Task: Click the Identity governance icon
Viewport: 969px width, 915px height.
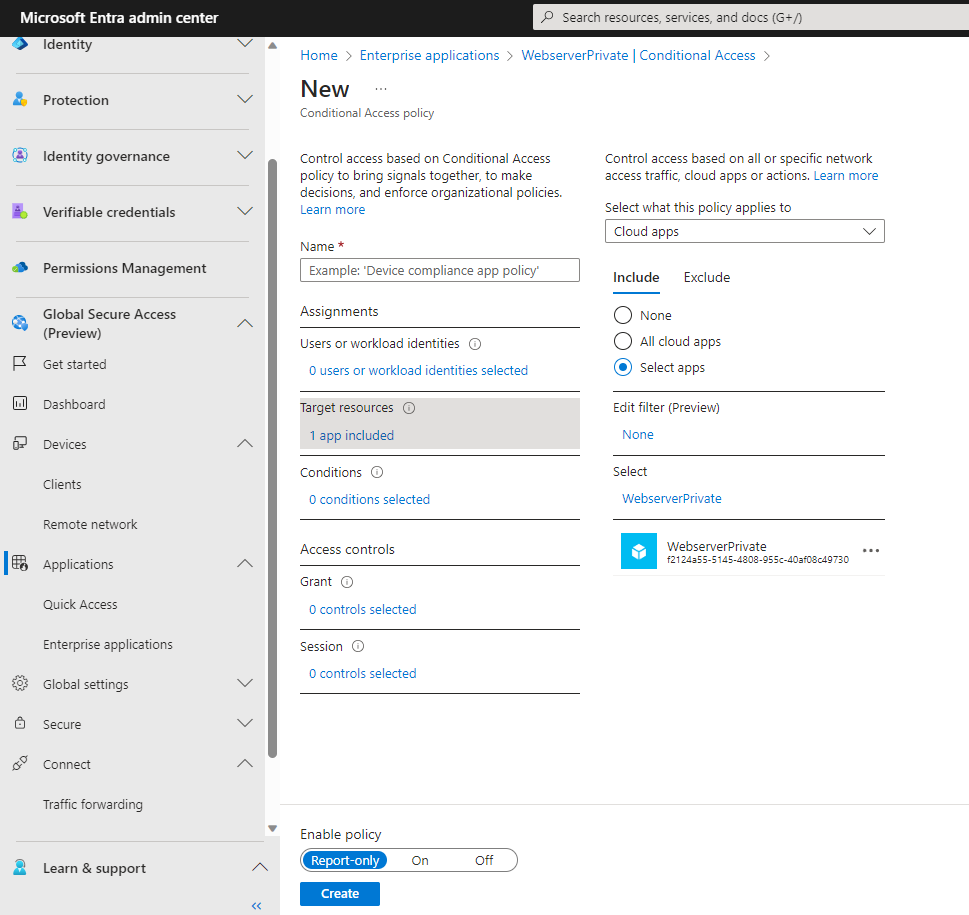Action: tap(20, 156)
